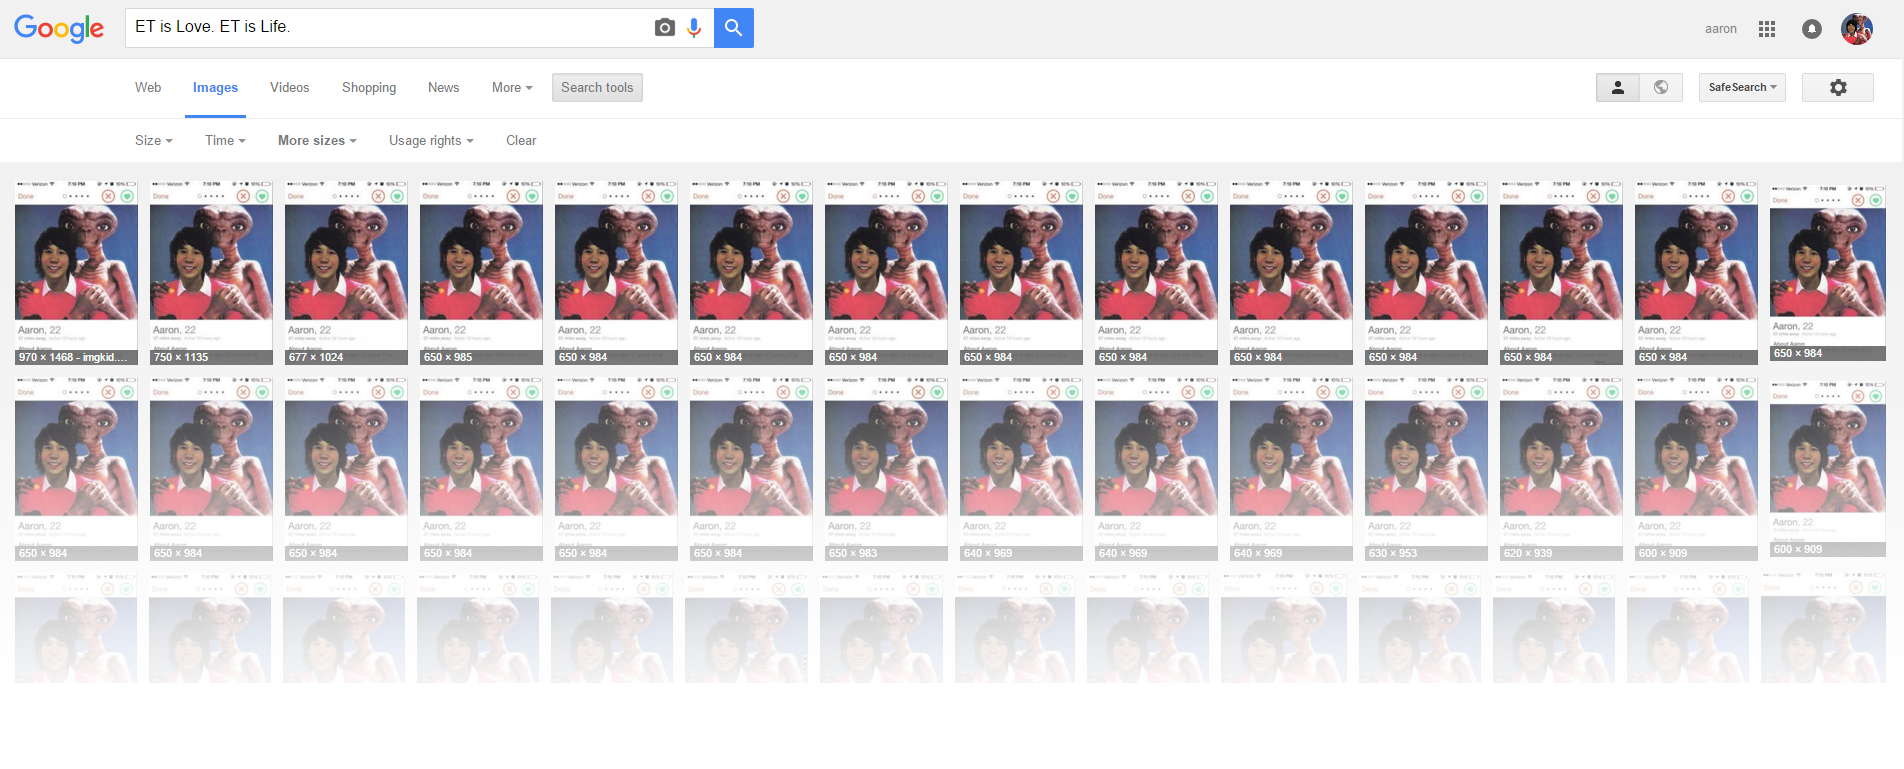
Task: Show private results person icon
Action: [1617, 87]
